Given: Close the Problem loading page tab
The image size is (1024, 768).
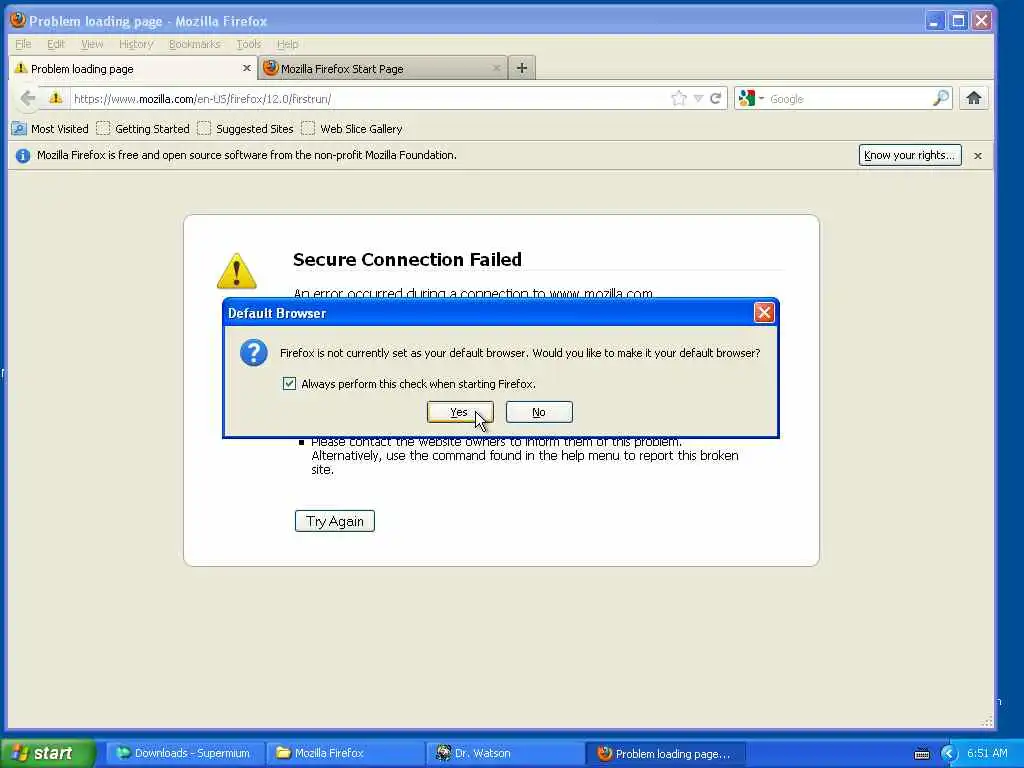Looking at the screenshot, I should tap(247, 68).
